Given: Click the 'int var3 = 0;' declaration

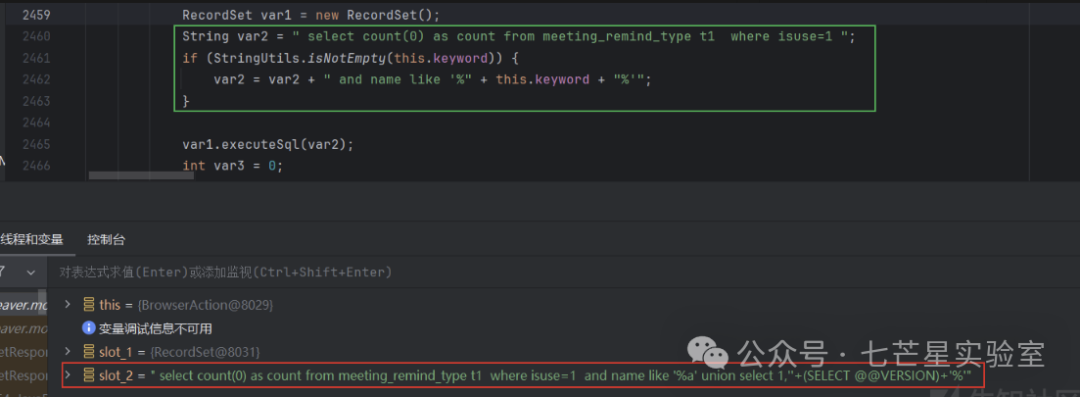Looking at the screenshot, I should tap(232, 166).
